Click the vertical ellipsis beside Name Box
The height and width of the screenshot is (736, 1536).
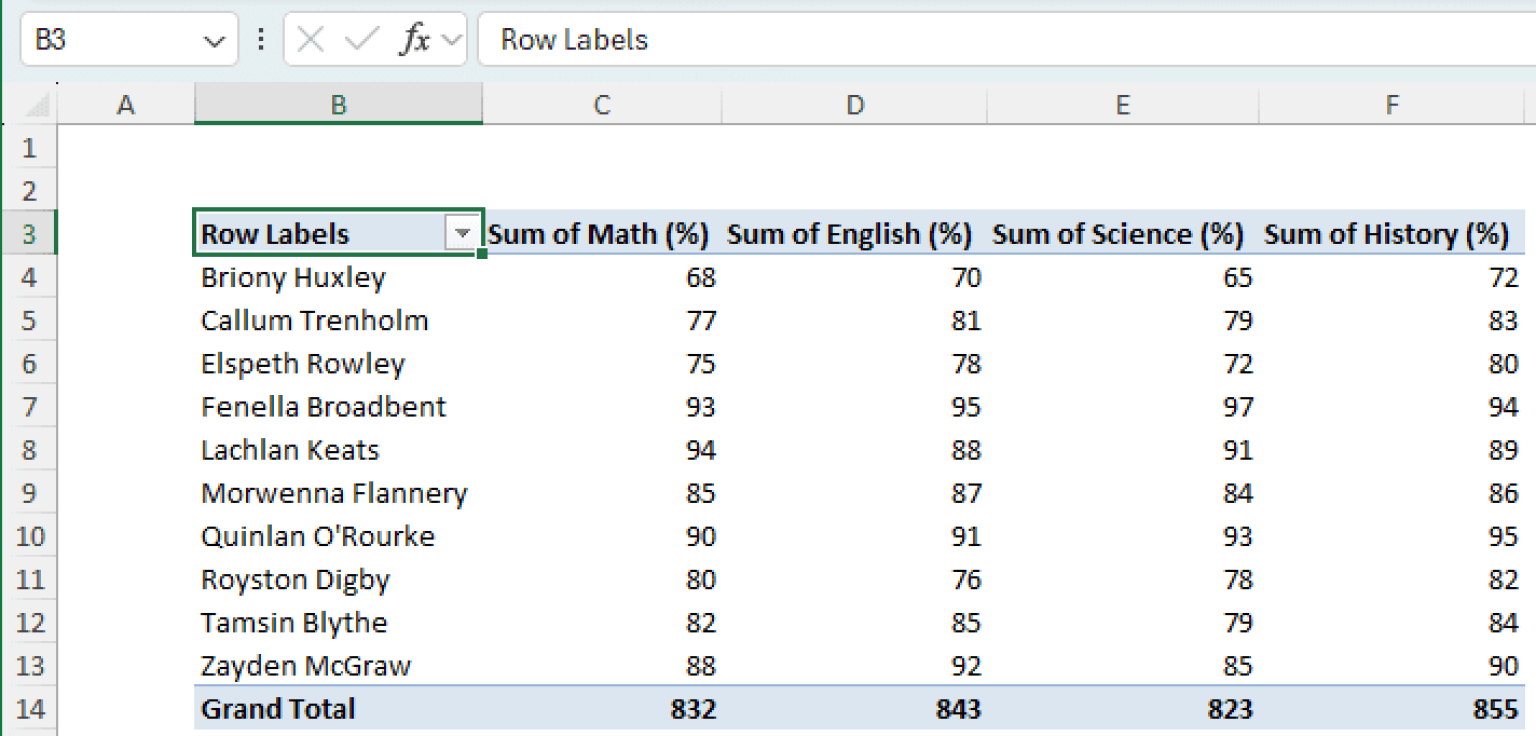(x=259, y=39)
